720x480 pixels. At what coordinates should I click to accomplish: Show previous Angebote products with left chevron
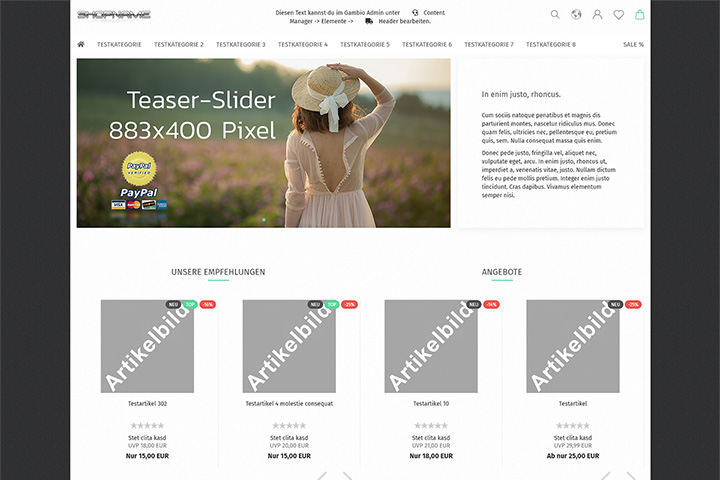click(606, 476)
